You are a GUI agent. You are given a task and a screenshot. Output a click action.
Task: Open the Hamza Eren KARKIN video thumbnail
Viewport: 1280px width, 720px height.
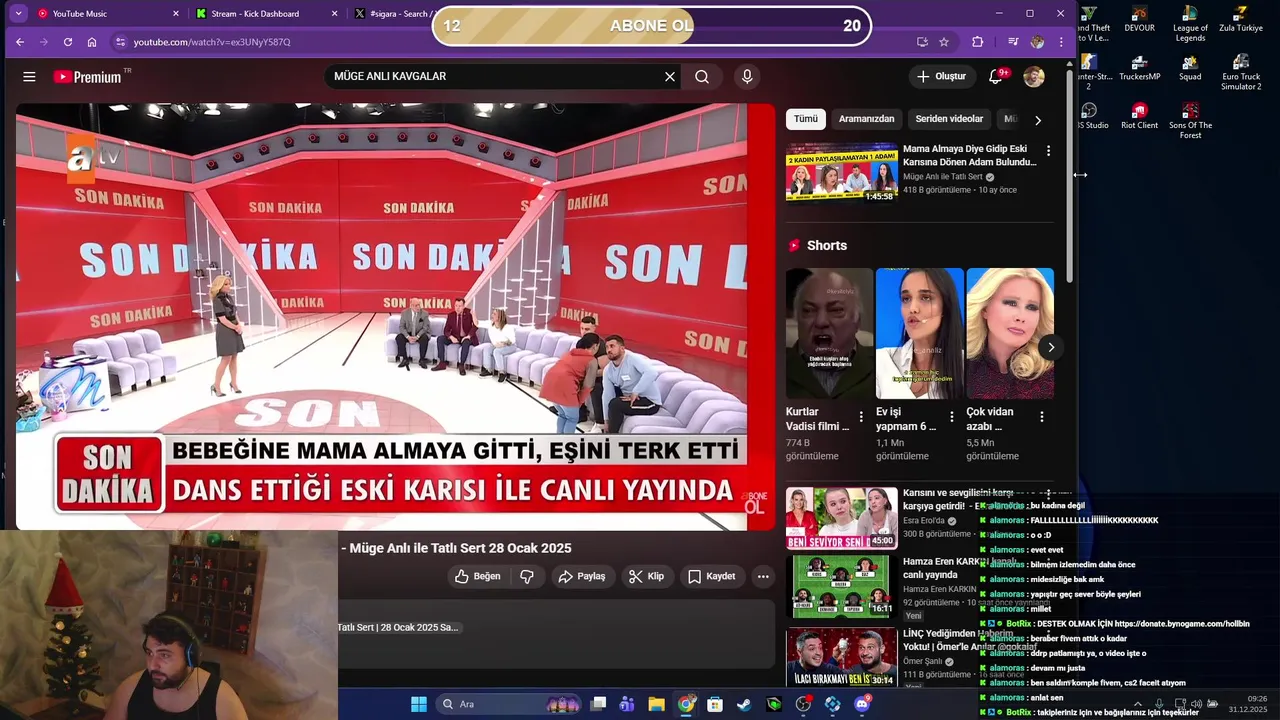(841, 585)
